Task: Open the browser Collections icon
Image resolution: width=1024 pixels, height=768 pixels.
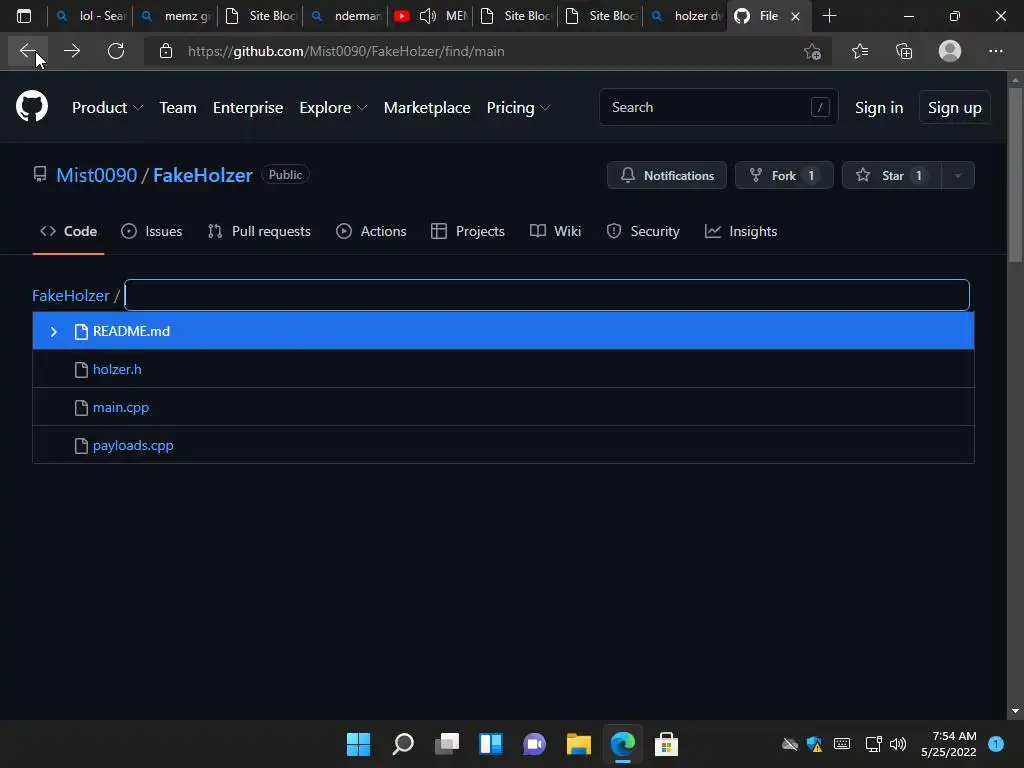Action: (x=904, y=51)
